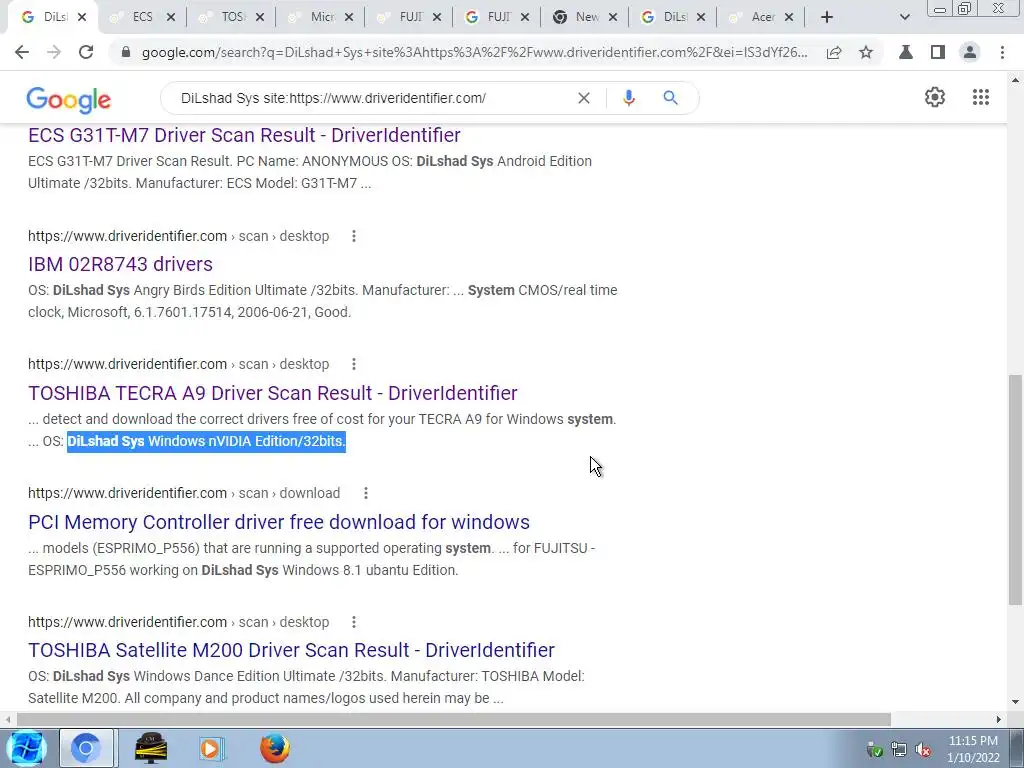The height and width of the screenshot is (768, 1024).
Task: Reload the current page
Action: click(x=86, y=52)
